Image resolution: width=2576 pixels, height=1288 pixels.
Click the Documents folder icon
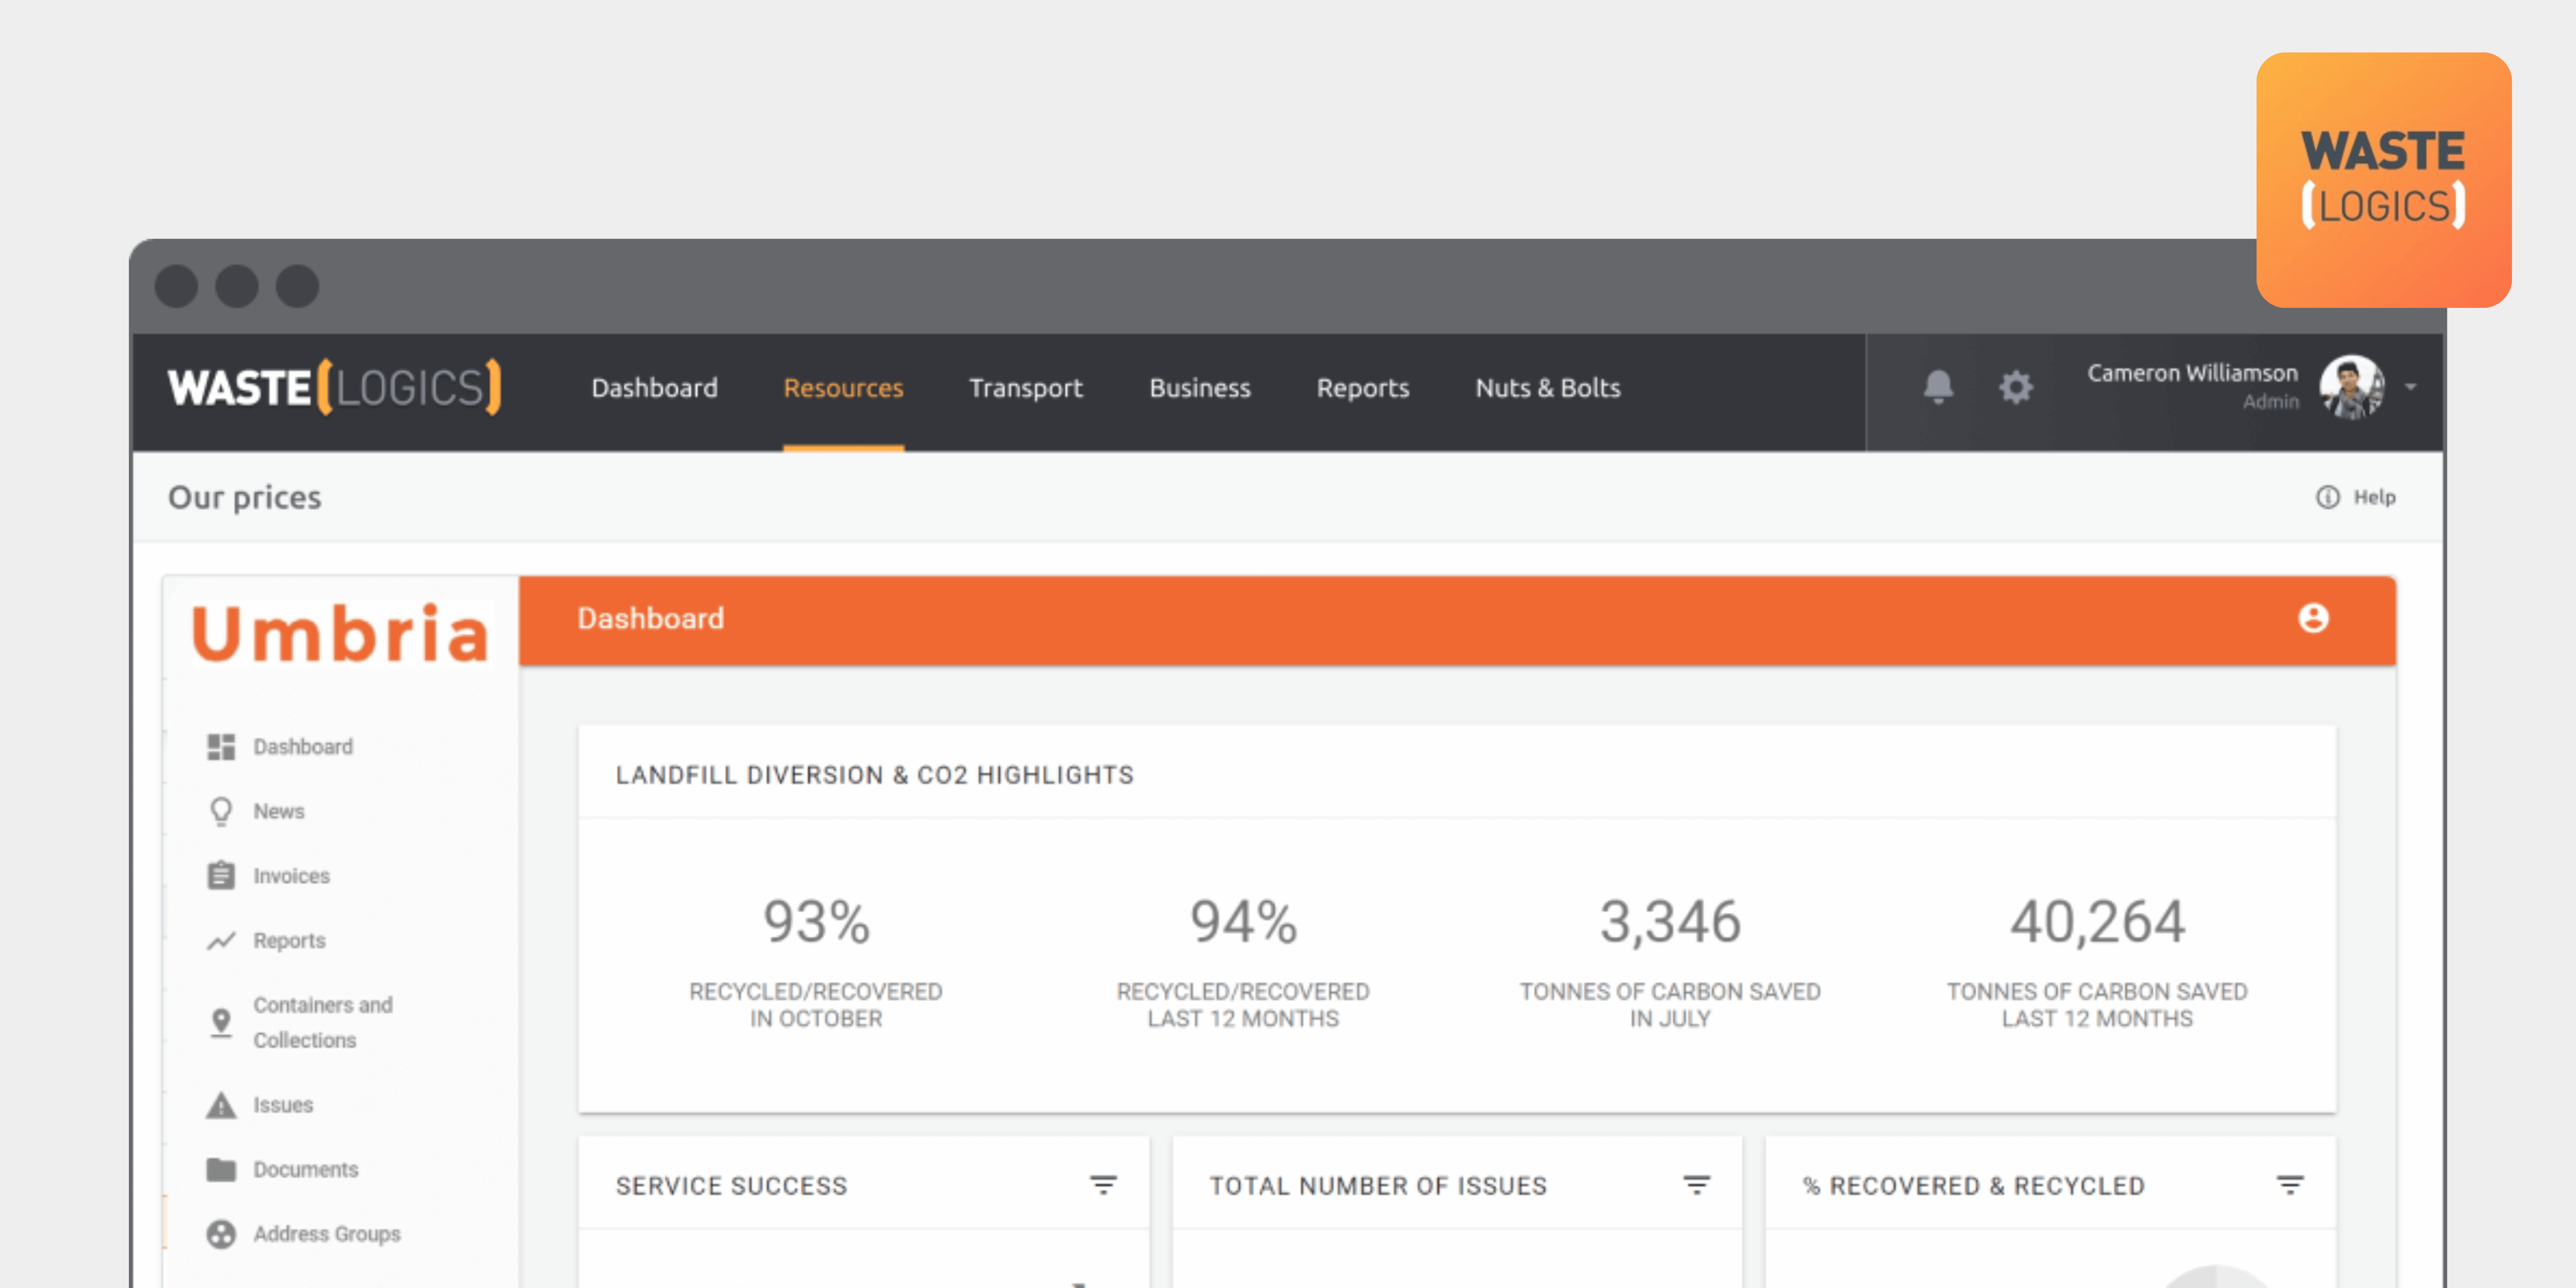[221, 1169]
